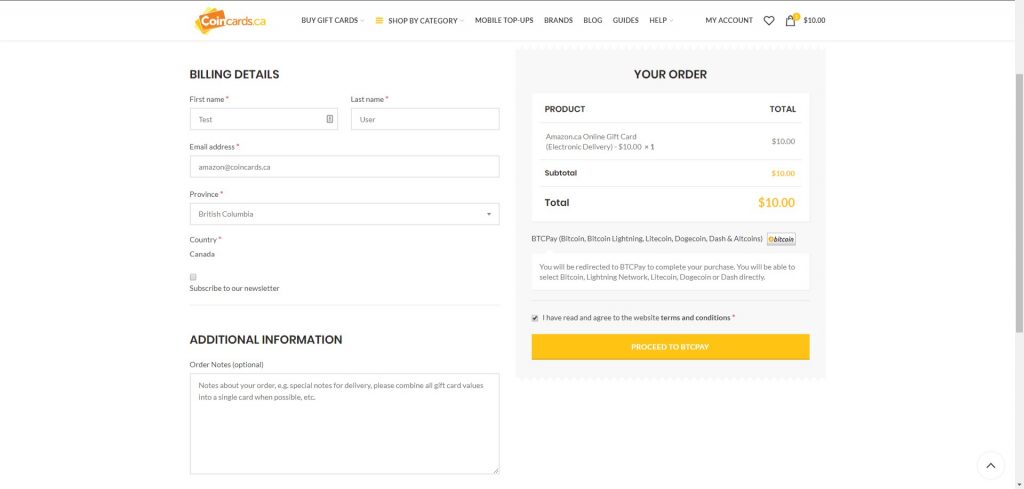The width and height of the screenshot is (1024, 489).
Task: Click the Billing Details heading
Action: pos(234,74)
